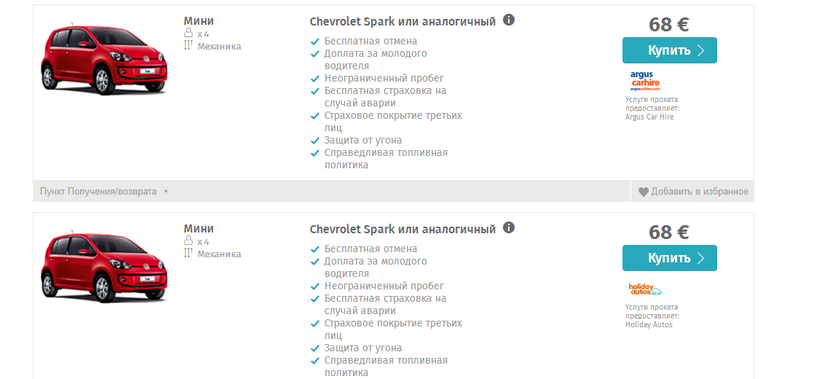
Task: Click info icon beside second Chevrolet Spark title
Action: point(509,228)
